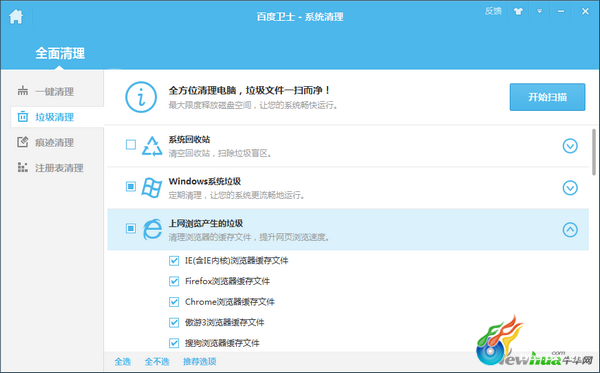Click the 全不选 link
The image size is (600, 373).
[157, 362]
